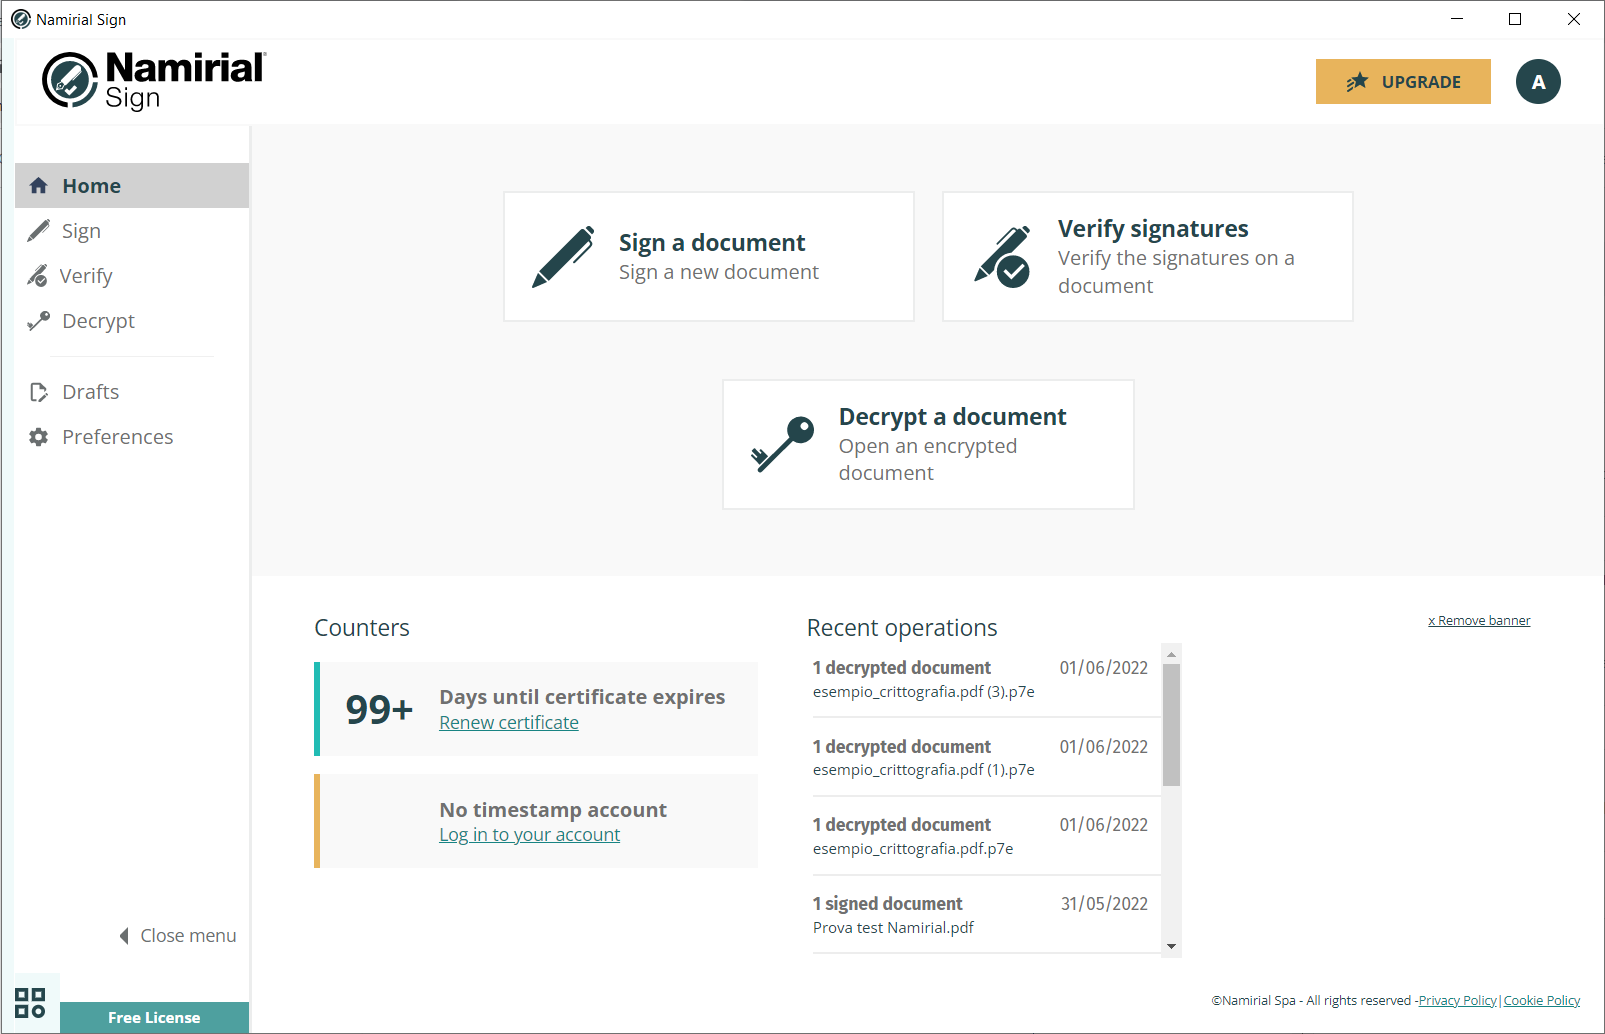Image resolution: width=1605 pixels, height=1034 pixels.
Task: Open the Privacy Policy link
Action: (x=1457, y=1001)
